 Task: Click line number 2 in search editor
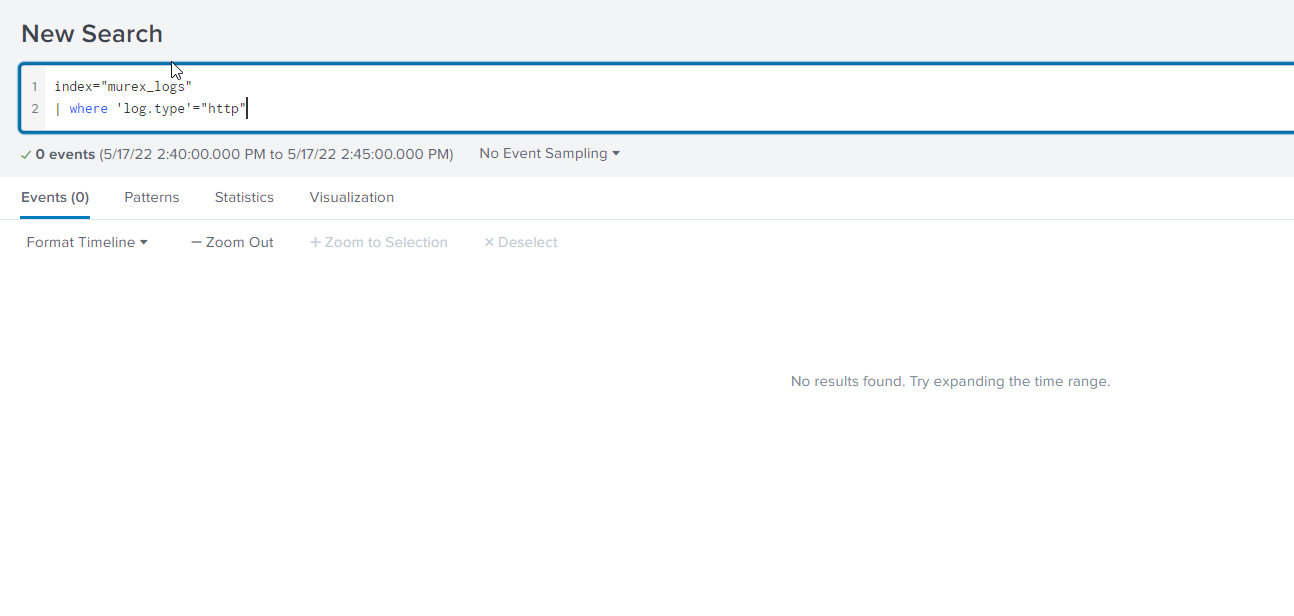click(x=34, y=109)
